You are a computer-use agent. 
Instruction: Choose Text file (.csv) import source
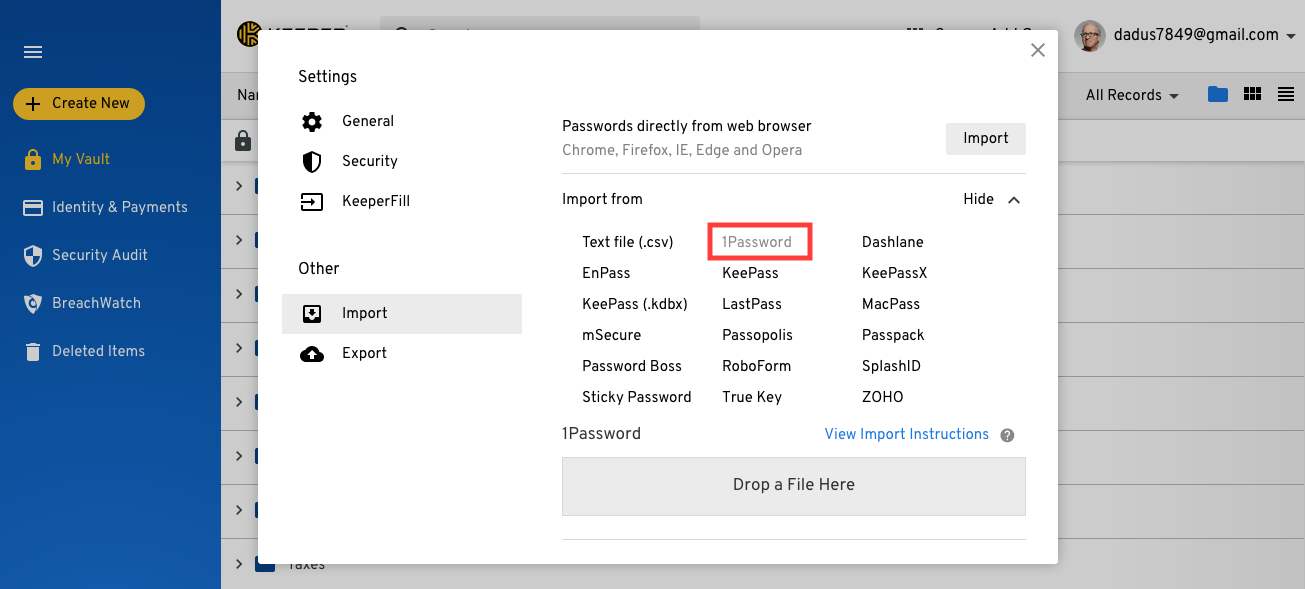coord(628,242)
